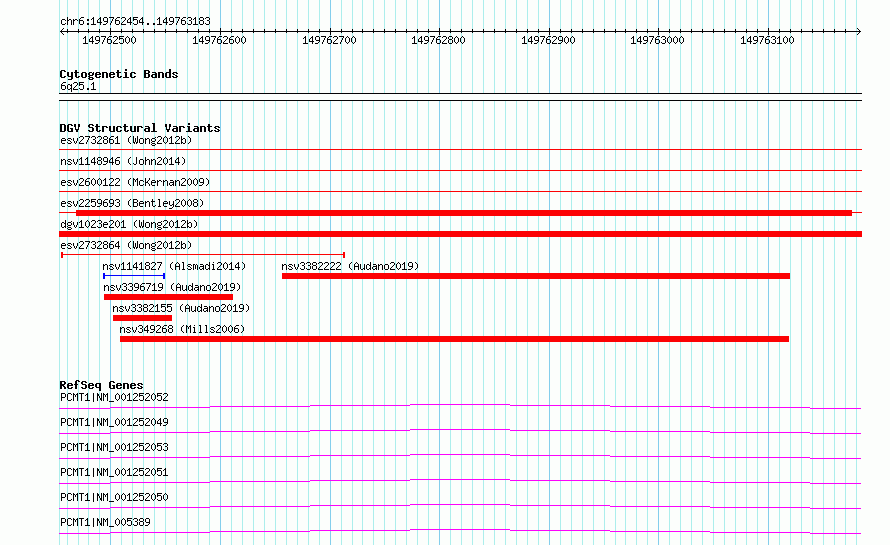The width and height of the screenshot is (890, 545).
Task: Click the esv2732861 (Wong2012b) variant label
Action: click(126, 140)
